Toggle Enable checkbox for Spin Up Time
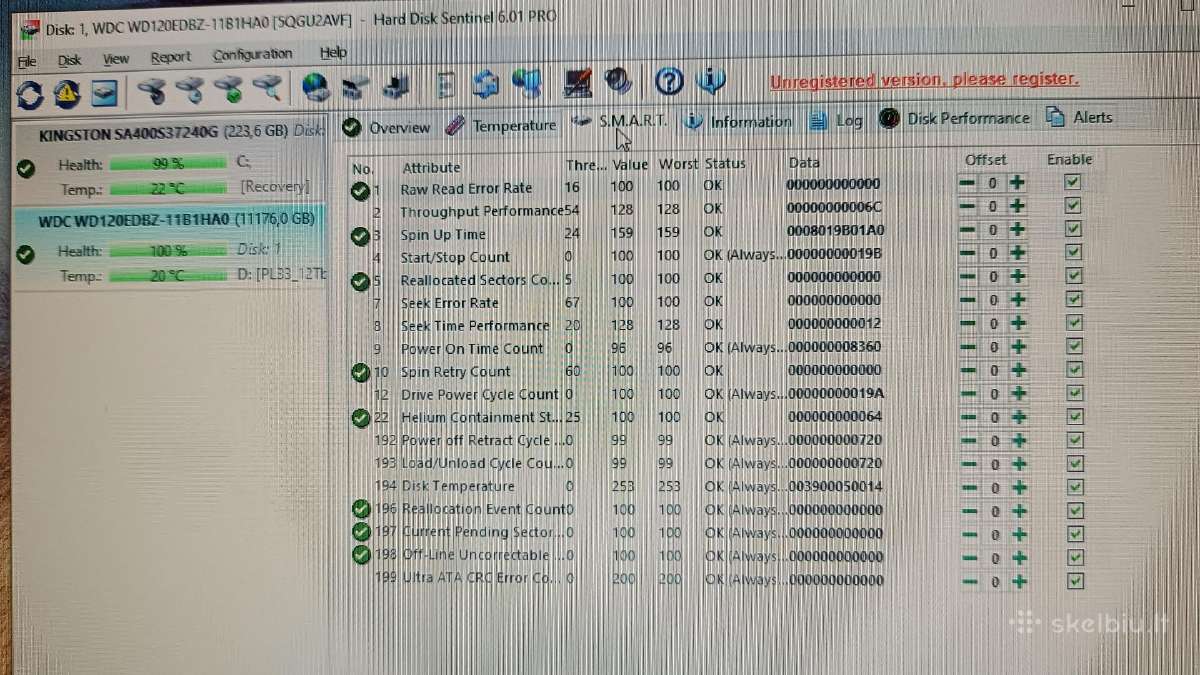The image size is (1200, 675). (1073, 229)
